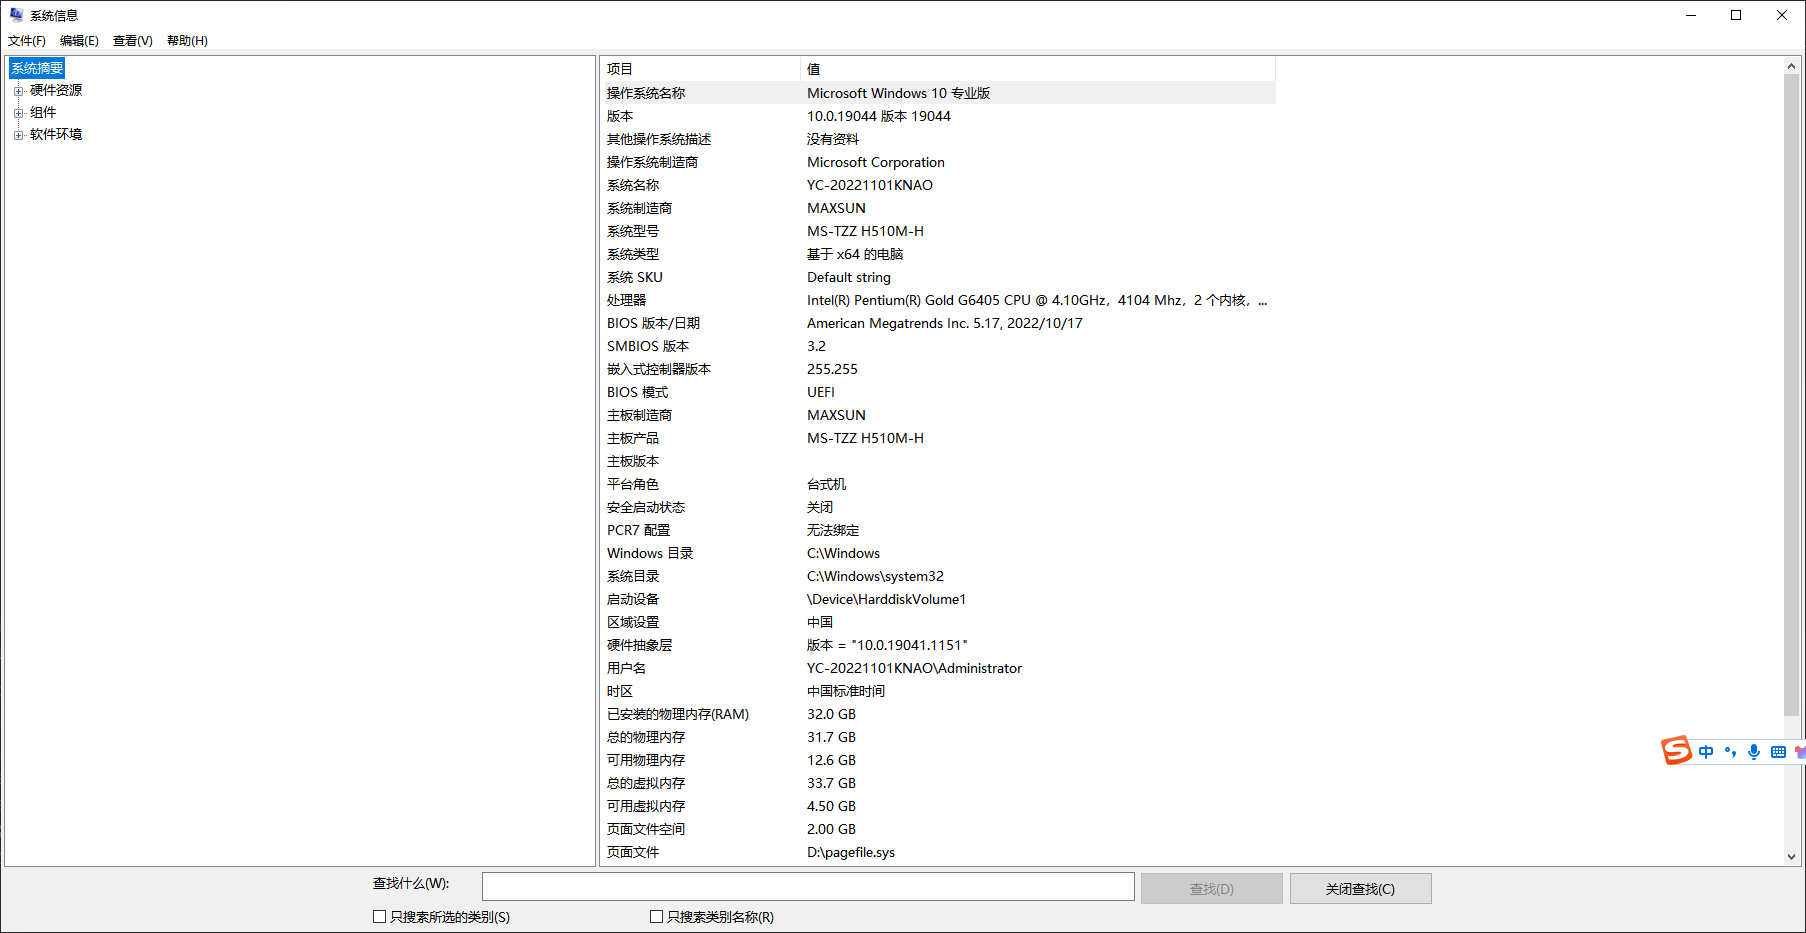Select the 系统型号 row
Viewport: 1806px width, 933px height.
pyautogui.click(x=938, y=231)
